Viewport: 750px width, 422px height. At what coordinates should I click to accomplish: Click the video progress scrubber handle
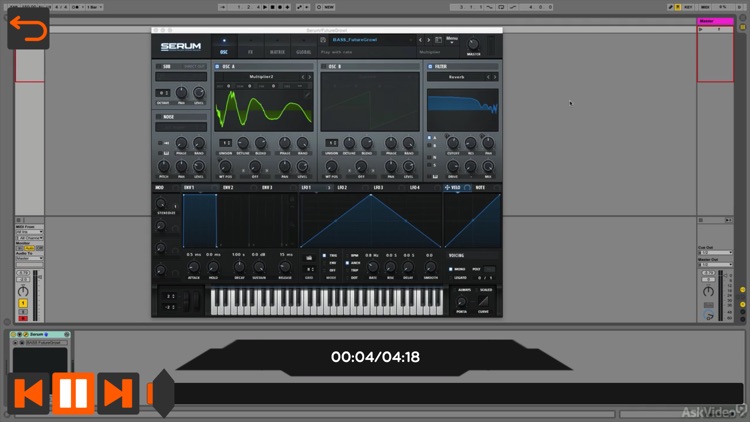click(164, 393)
